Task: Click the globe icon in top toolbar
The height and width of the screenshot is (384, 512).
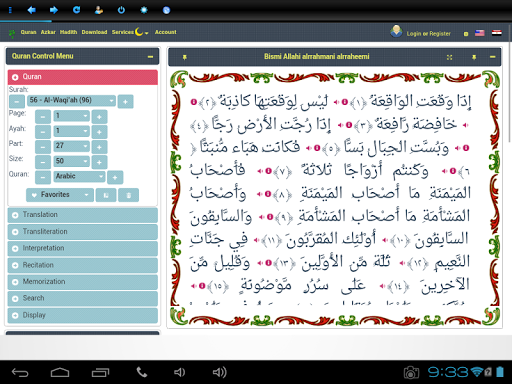Action: (x=166, y=10)
